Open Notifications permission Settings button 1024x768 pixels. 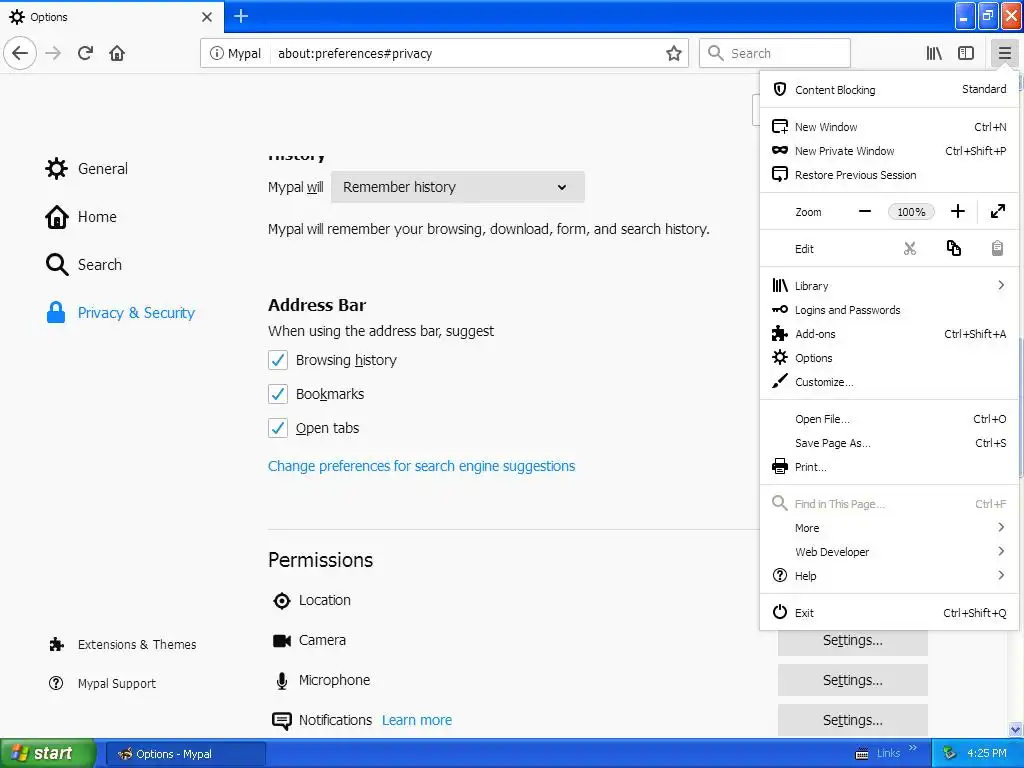tap(852, 720)
